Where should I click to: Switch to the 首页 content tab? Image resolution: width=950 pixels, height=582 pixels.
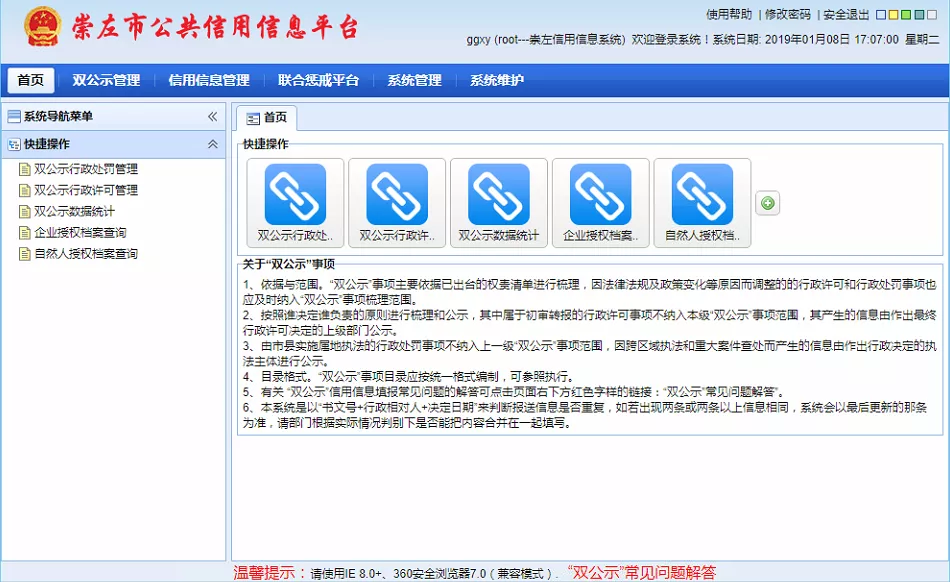pyautogui.click(x=267, y=117)
